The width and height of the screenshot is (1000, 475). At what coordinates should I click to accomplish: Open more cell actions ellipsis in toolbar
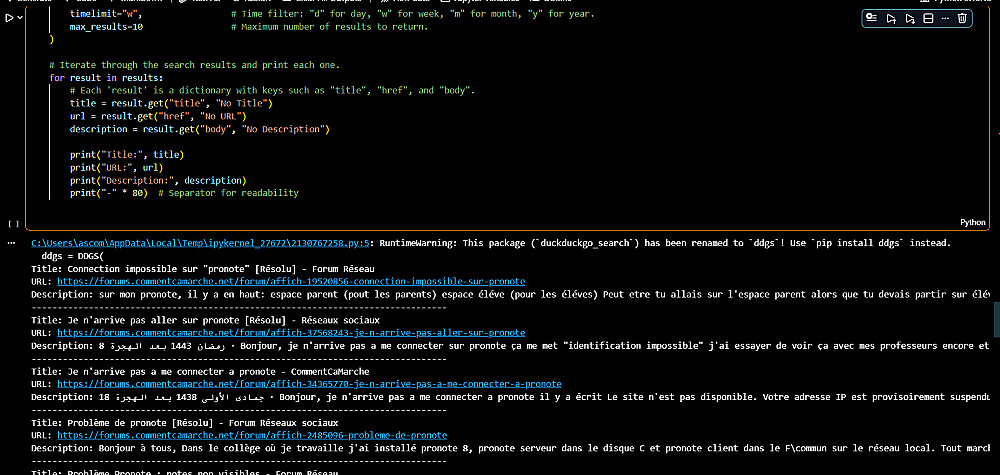(x=945, y=18)
